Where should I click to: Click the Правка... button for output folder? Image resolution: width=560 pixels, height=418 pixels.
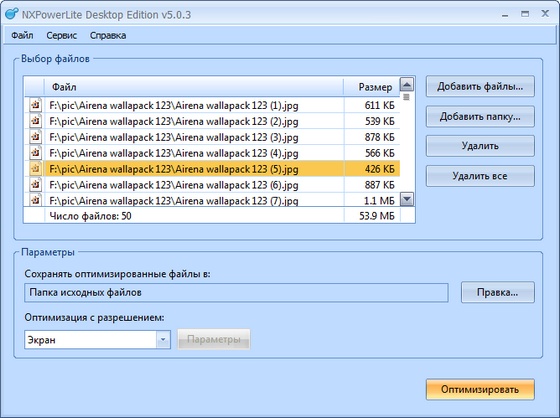[x=498, y=292]
